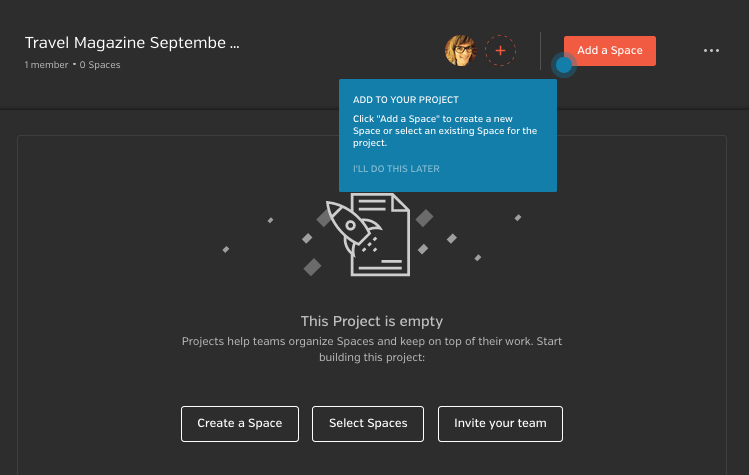Open the 1 member count label
Viewport: 749px width, 475px height.
46,65
